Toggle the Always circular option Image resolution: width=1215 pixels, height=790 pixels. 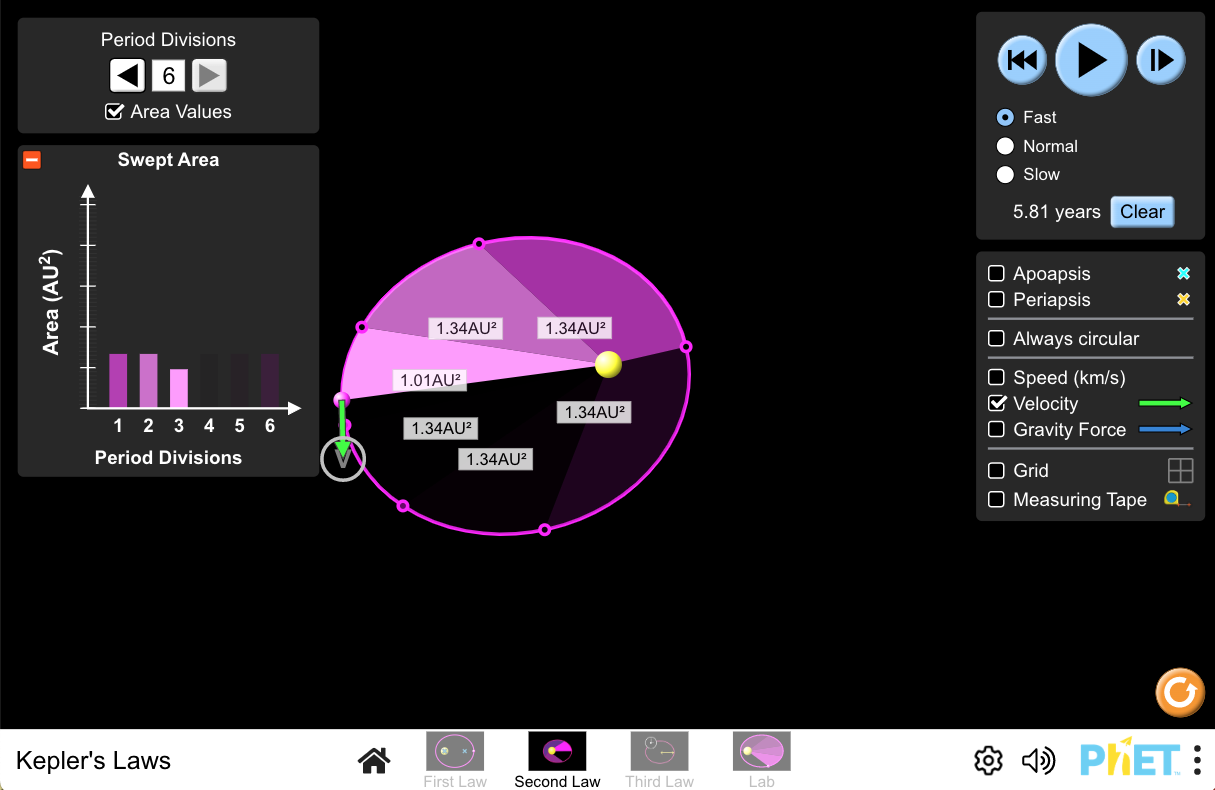[996, 339]
